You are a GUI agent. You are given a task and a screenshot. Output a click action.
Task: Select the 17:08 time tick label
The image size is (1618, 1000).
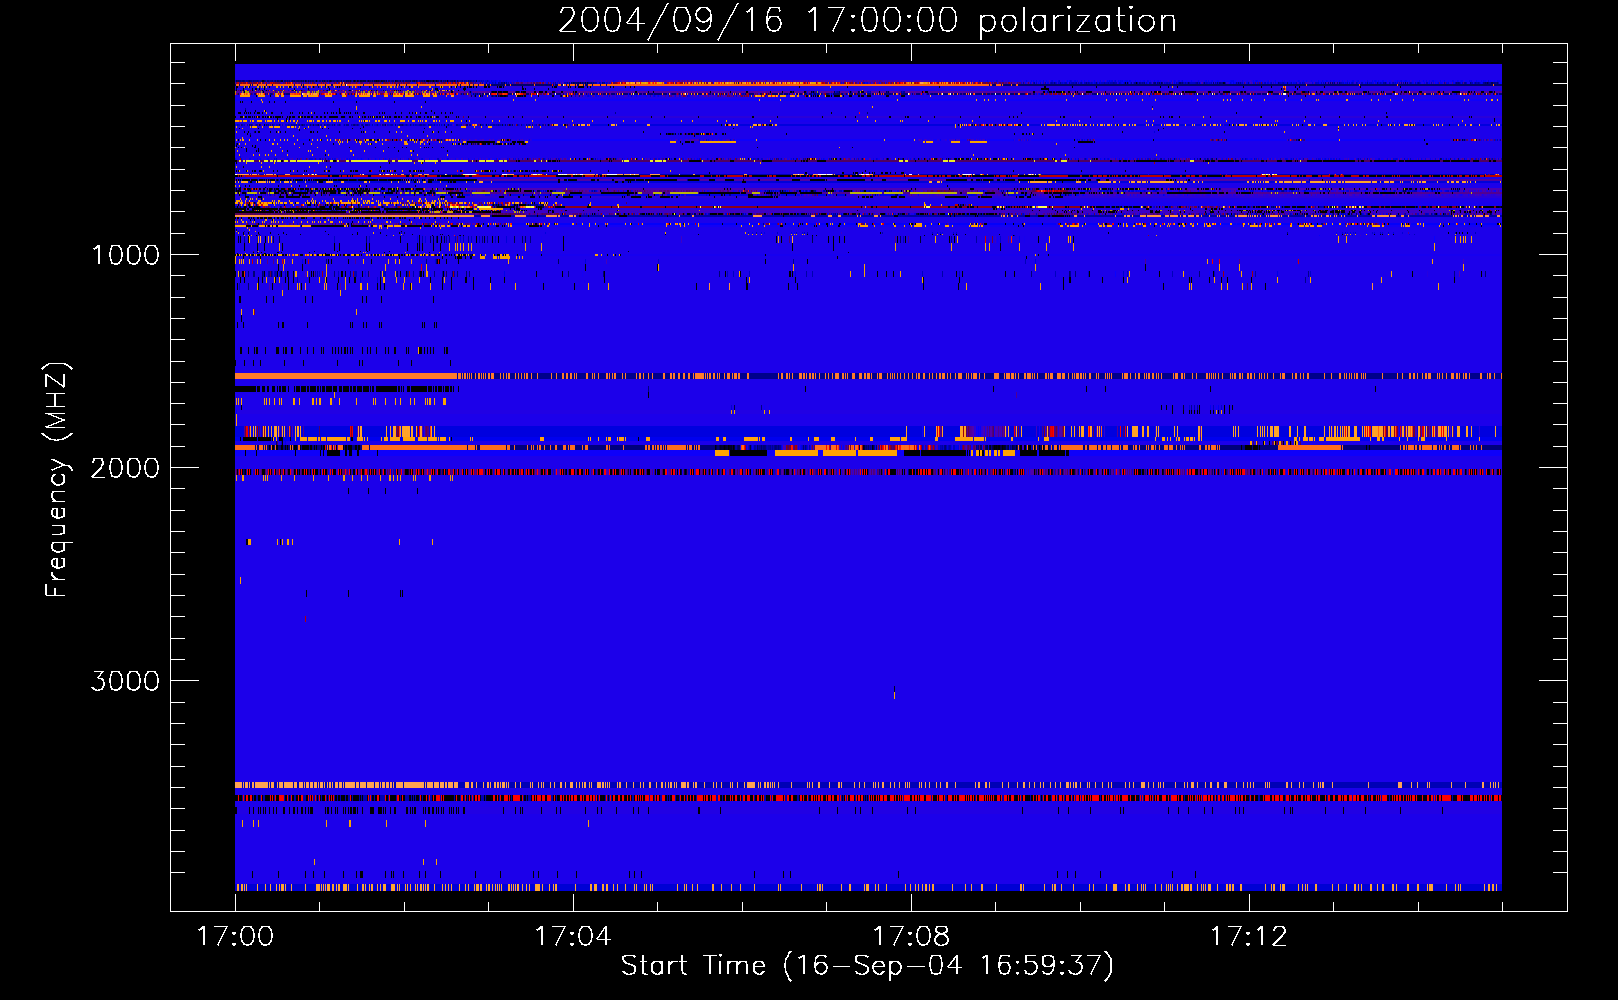911,937
